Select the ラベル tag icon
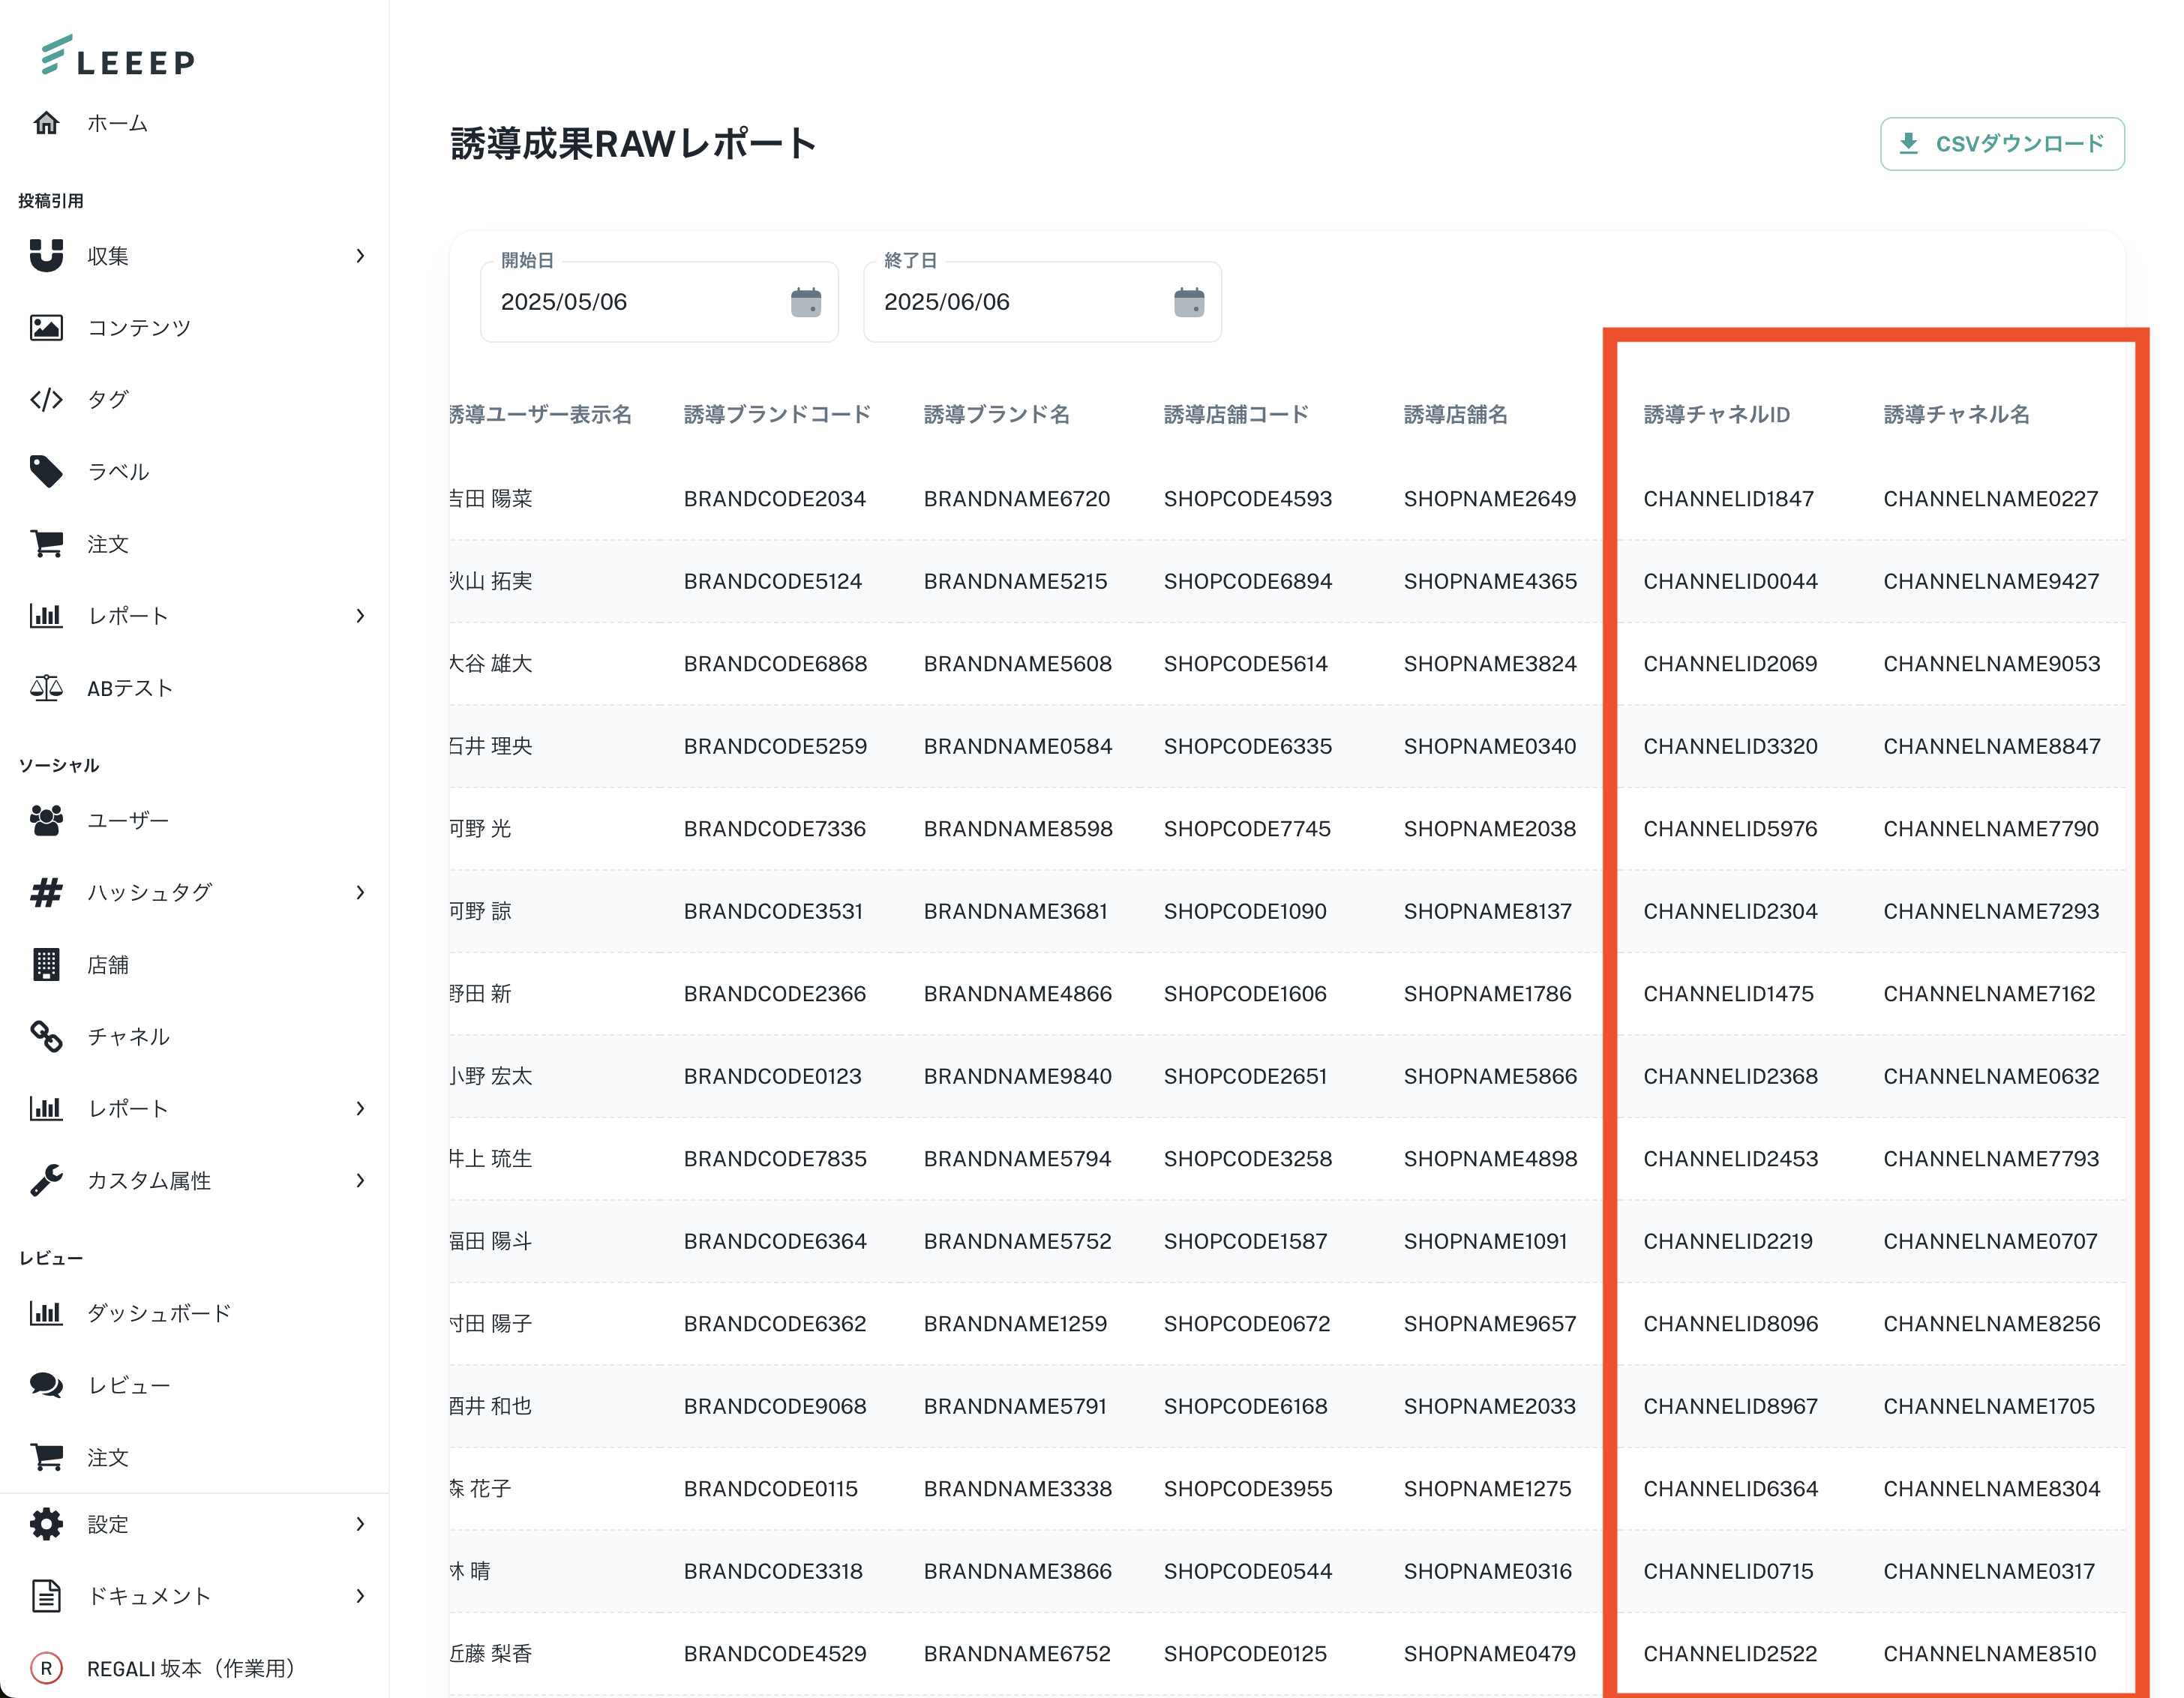Viewport: 2184px width, 1698px height. pyautogui.click(x=46, y=471)
